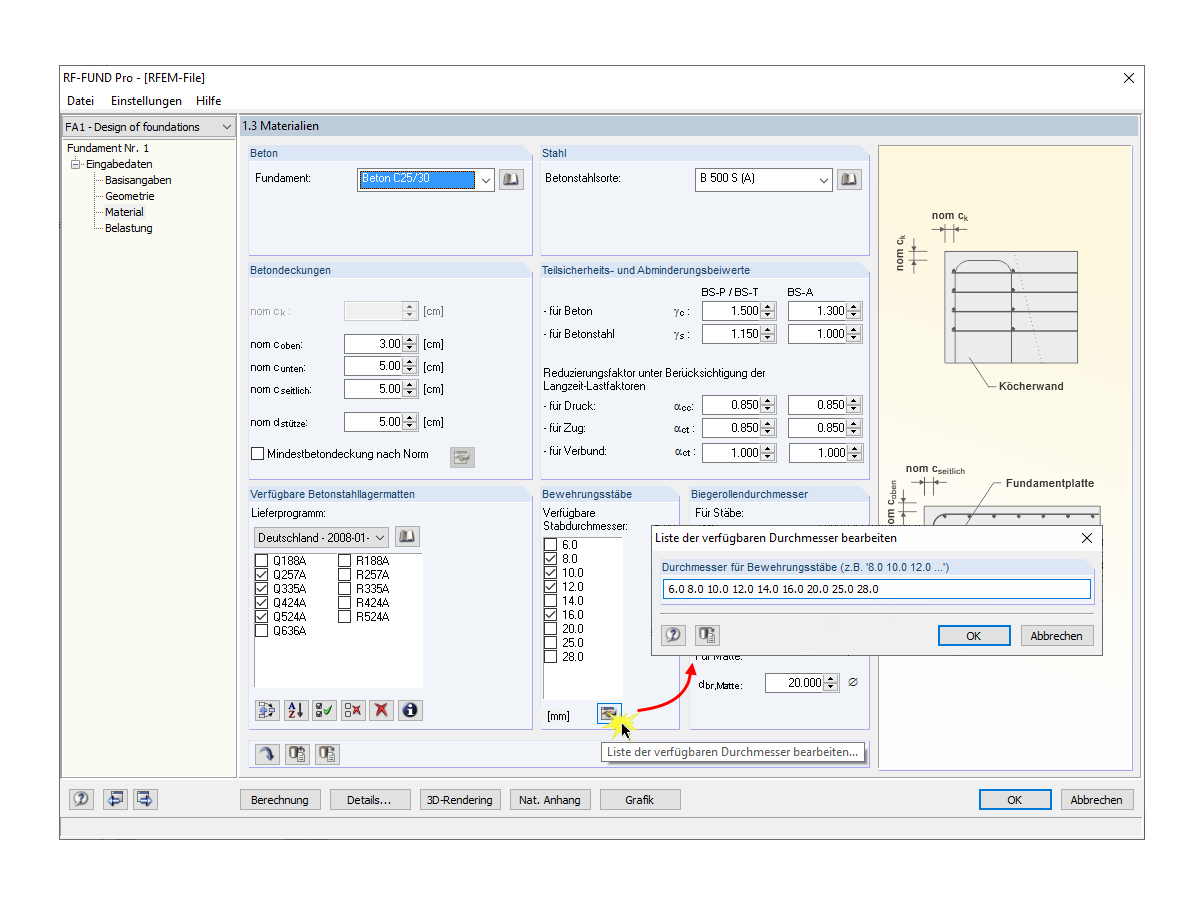Select Basisangaben in the tree

(138, 180)
